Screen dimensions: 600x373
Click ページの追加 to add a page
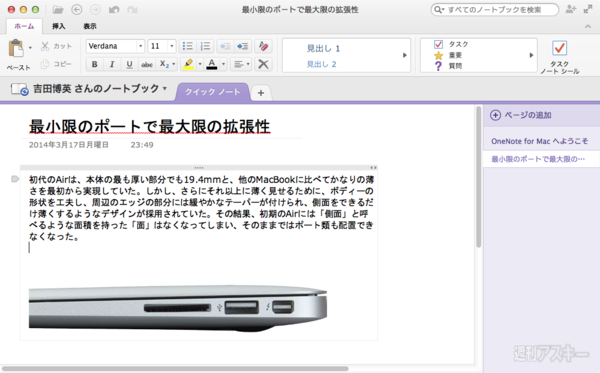[521, 115]
